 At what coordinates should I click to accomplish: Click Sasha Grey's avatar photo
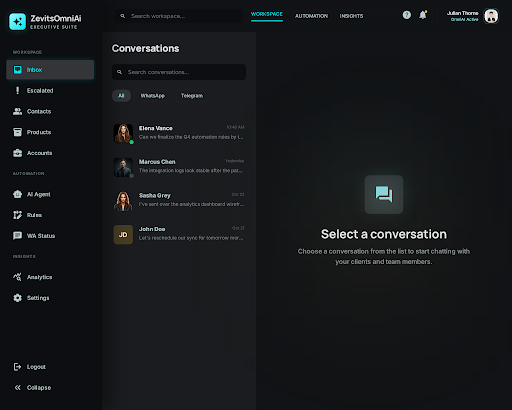click(123, 201)
